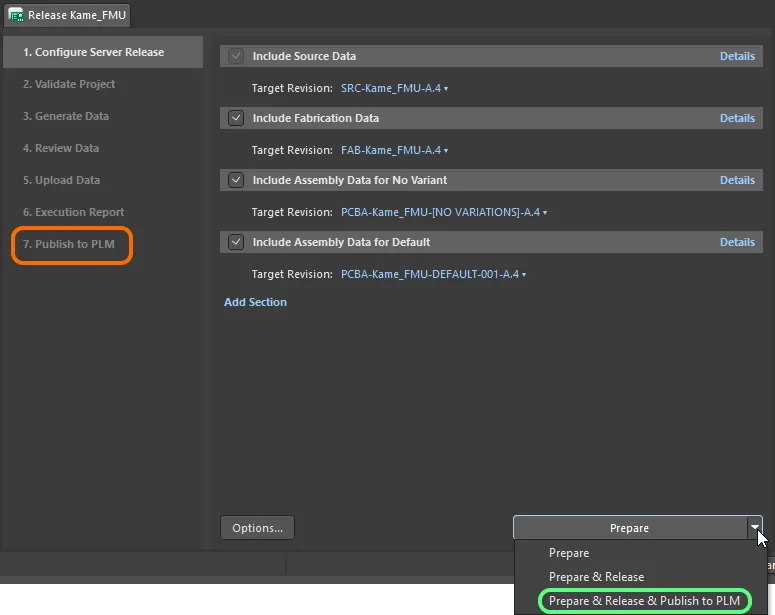
Task: Toggle Include Assembly Data for No Variant checkbox
Action: pyautogui.click(x=236, y=180)
